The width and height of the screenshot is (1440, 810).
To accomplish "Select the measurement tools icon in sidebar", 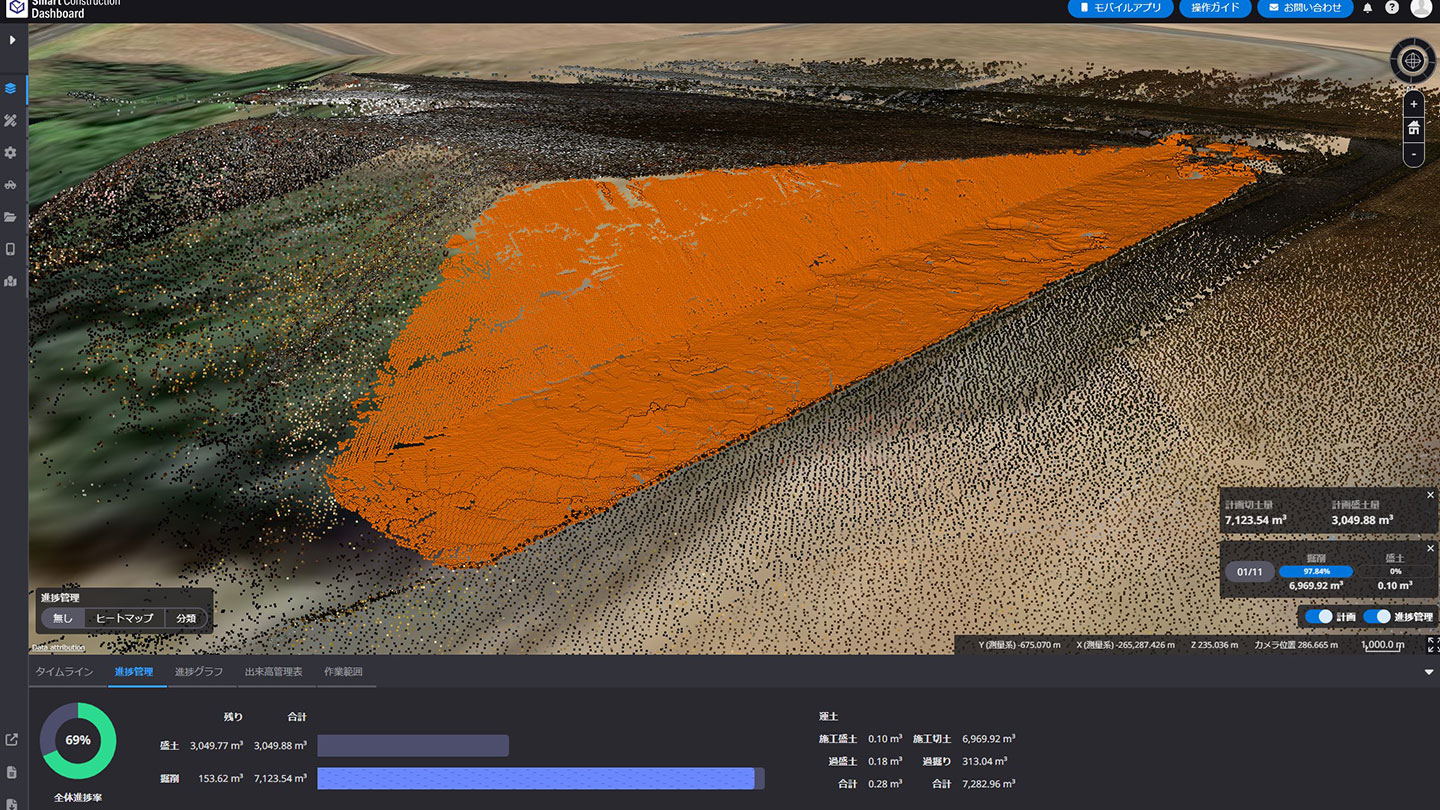I will pyautogui.click(x=11, y=121).
